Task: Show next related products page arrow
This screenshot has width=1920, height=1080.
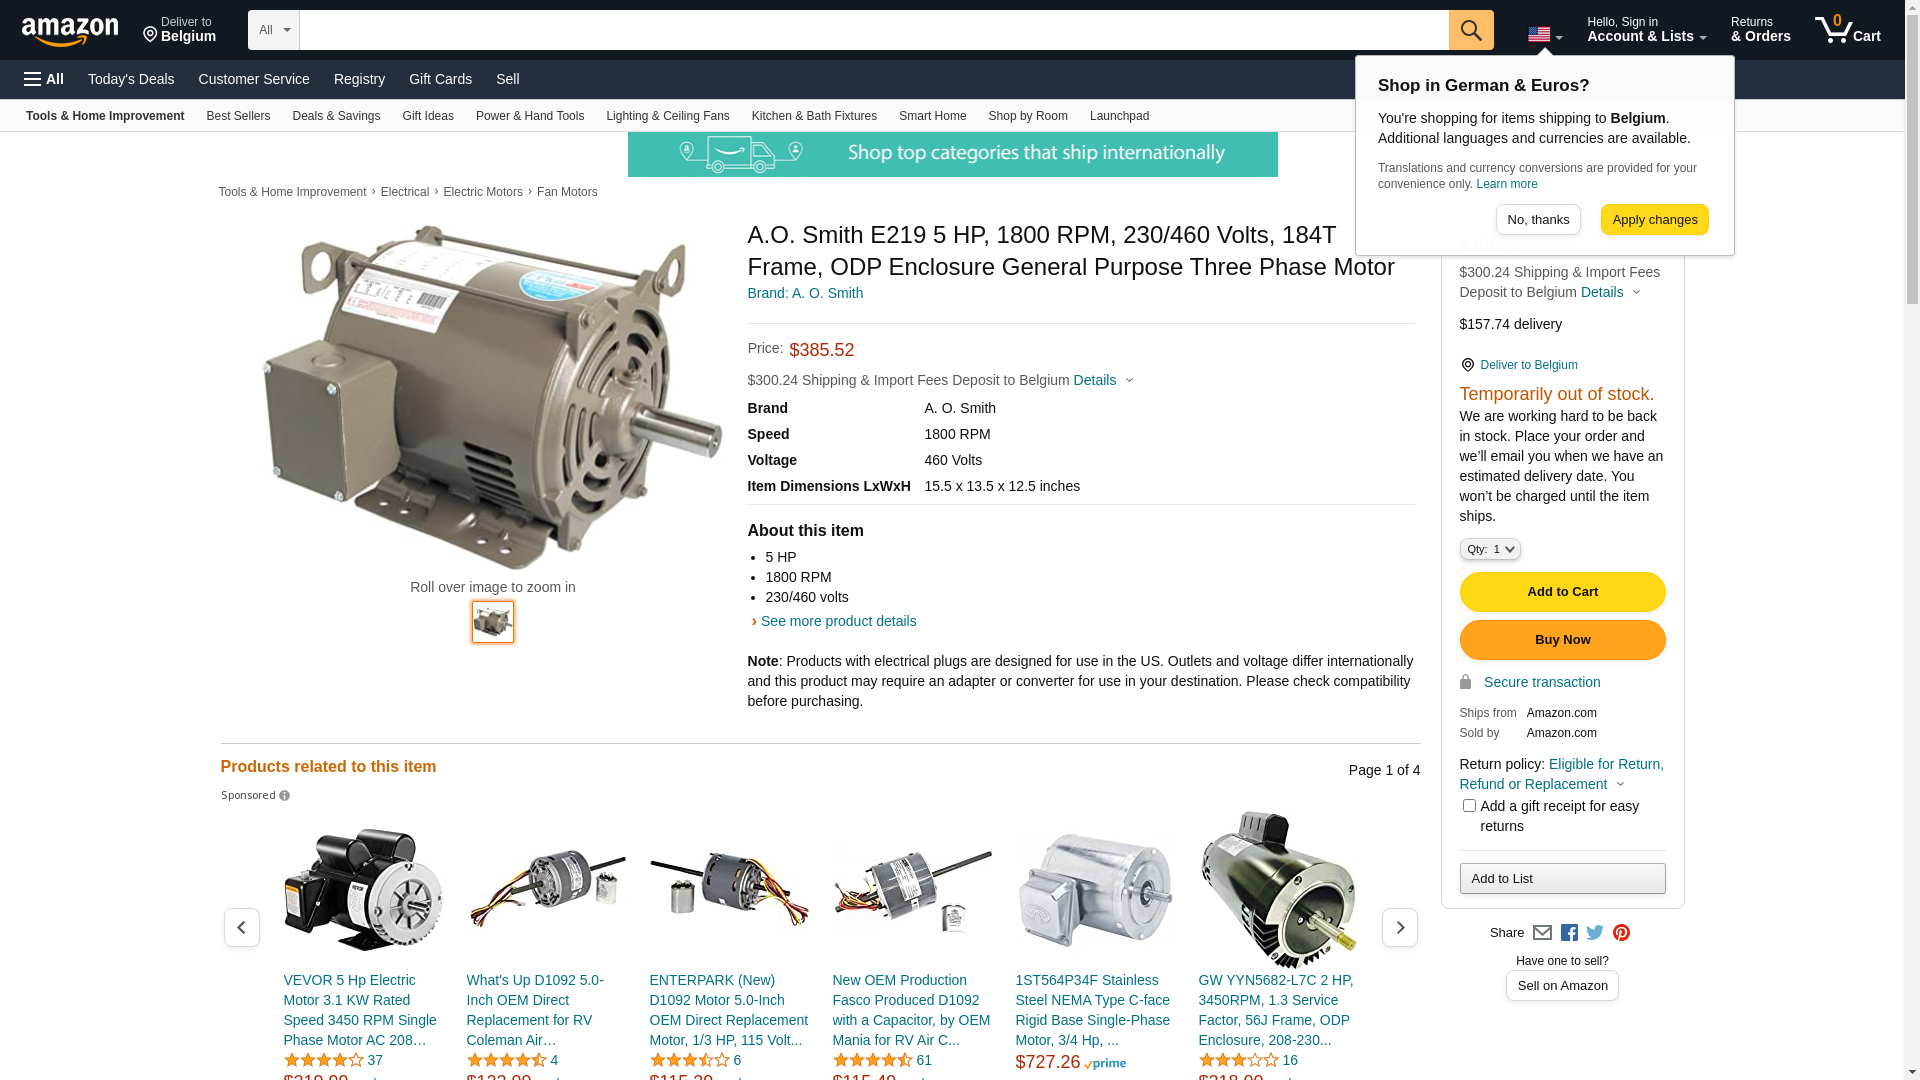Action: [x=1399, y=928]
